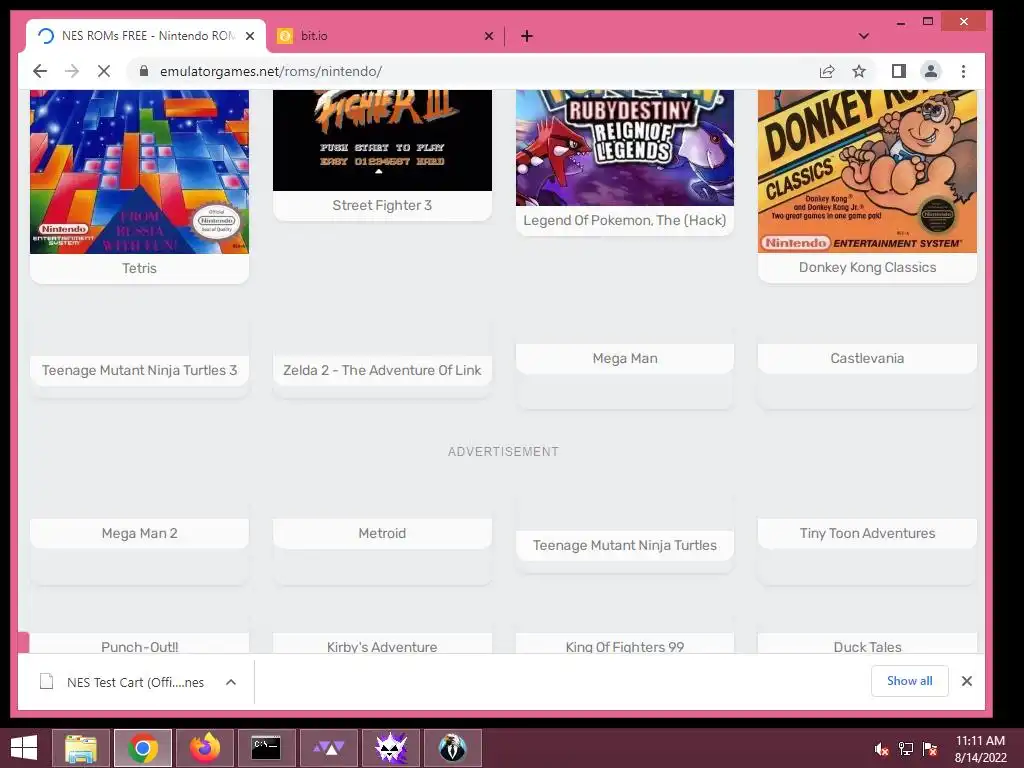This screenshot has width=1024, height=768.
Task: Click the Street Fighter 3 link
Action: tap(382, 206)
